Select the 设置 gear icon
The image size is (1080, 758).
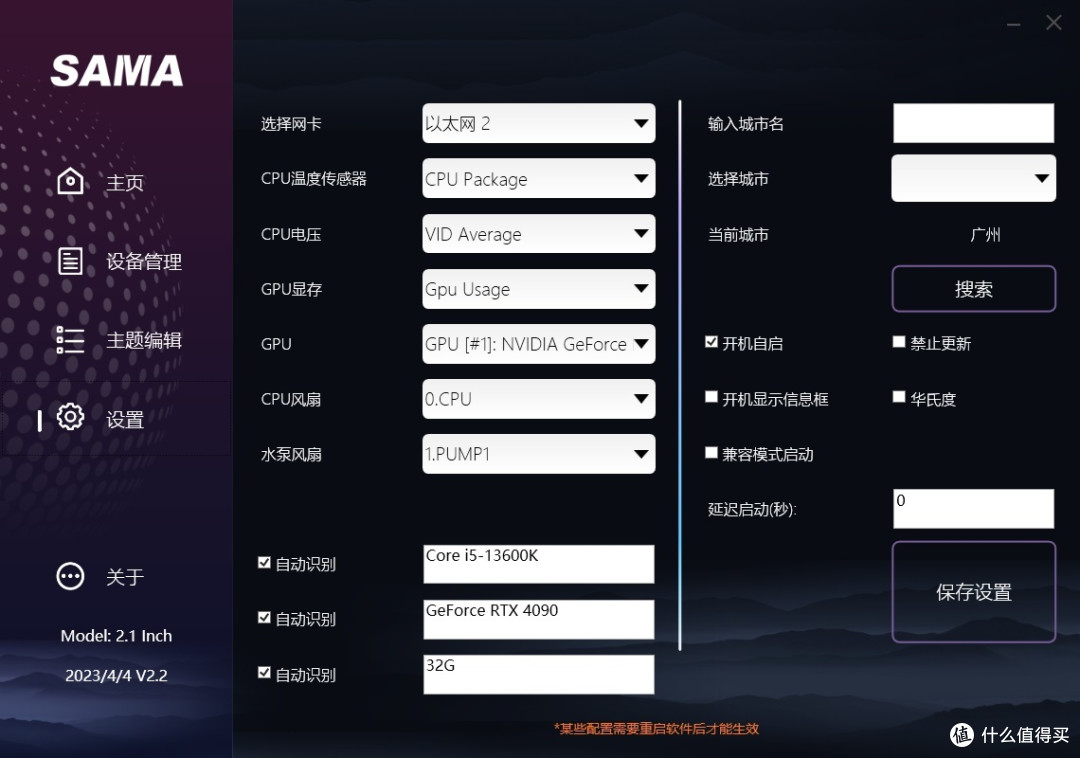70,417
